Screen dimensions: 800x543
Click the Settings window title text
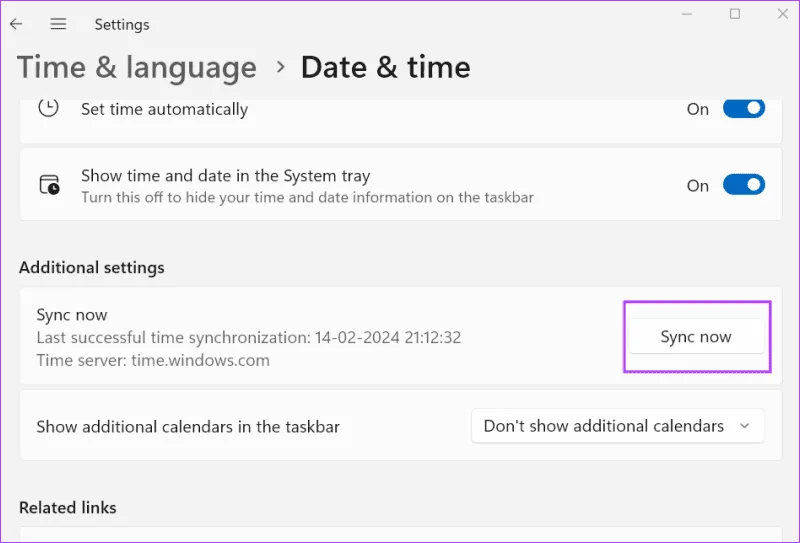122,24
